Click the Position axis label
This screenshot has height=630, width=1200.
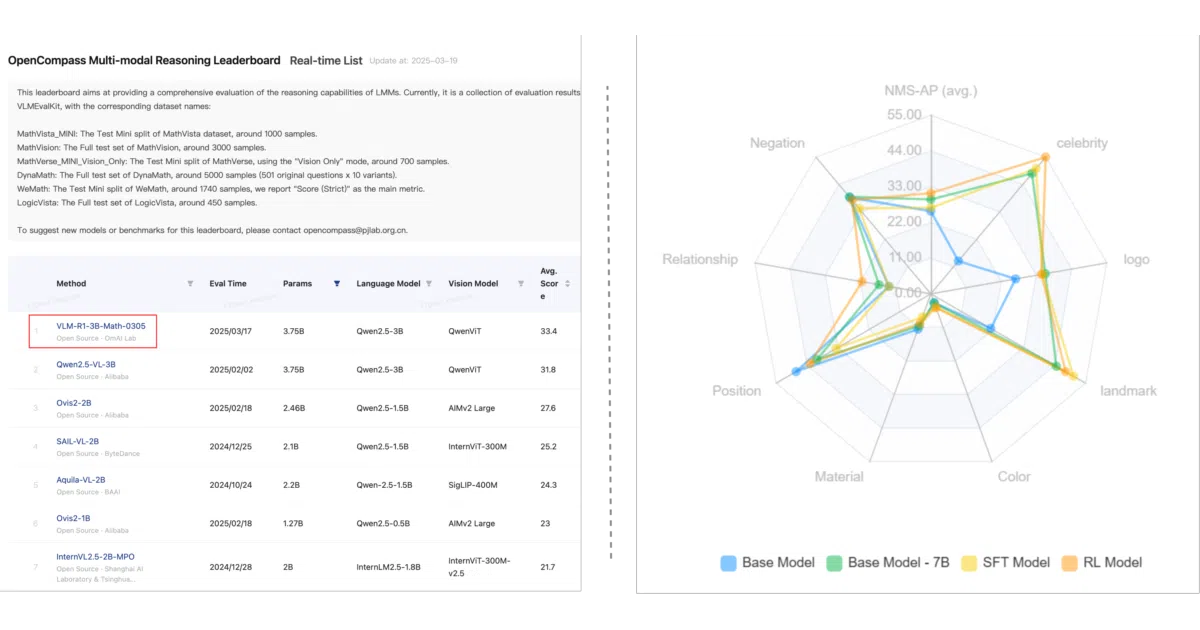click(x=736, y=390)
